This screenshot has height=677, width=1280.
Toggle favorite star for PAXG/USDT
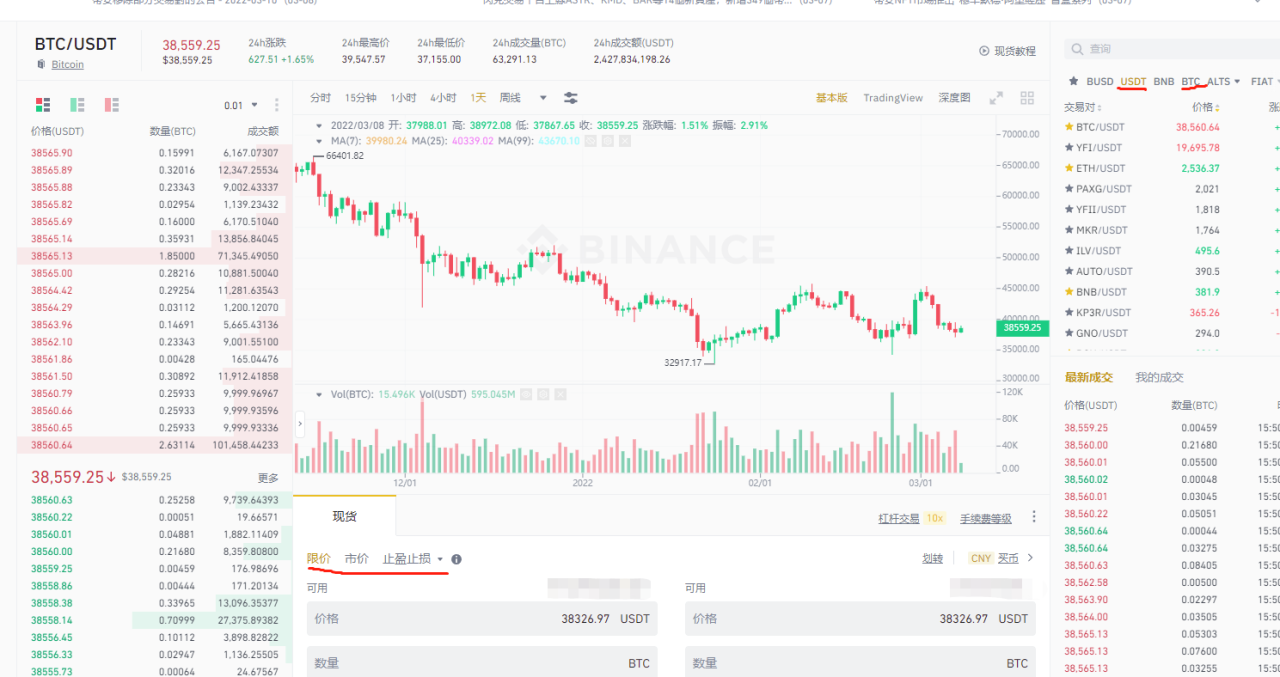(x=1069, y=189)
